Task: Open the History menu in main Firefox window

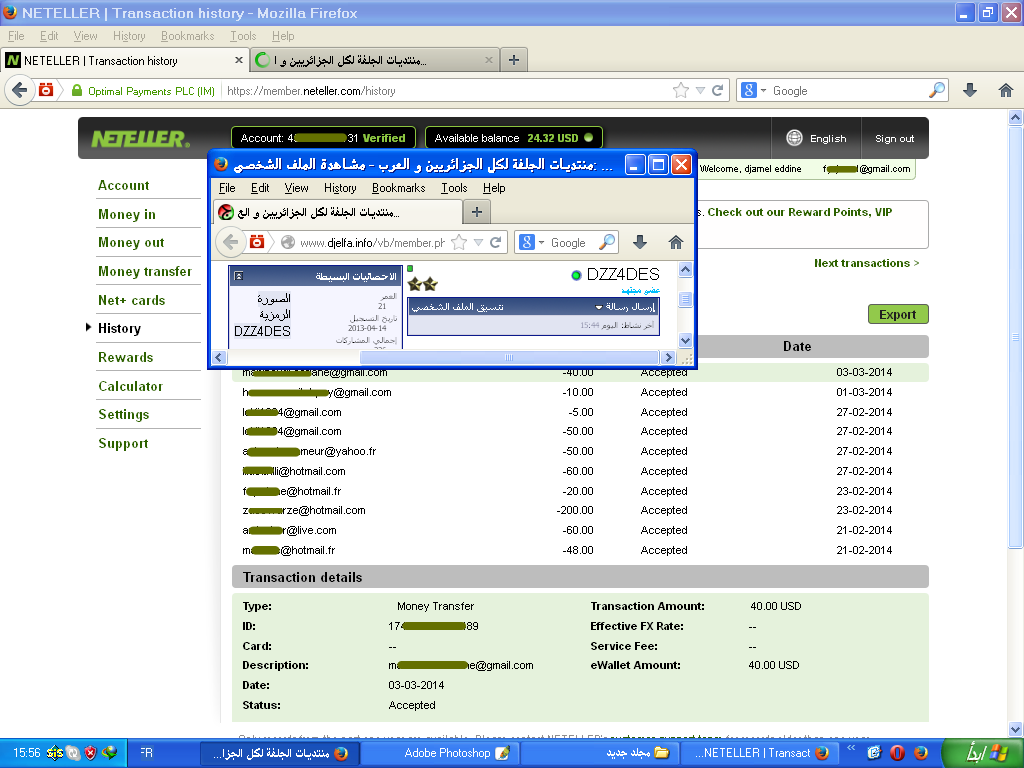Action: [129, 36]
